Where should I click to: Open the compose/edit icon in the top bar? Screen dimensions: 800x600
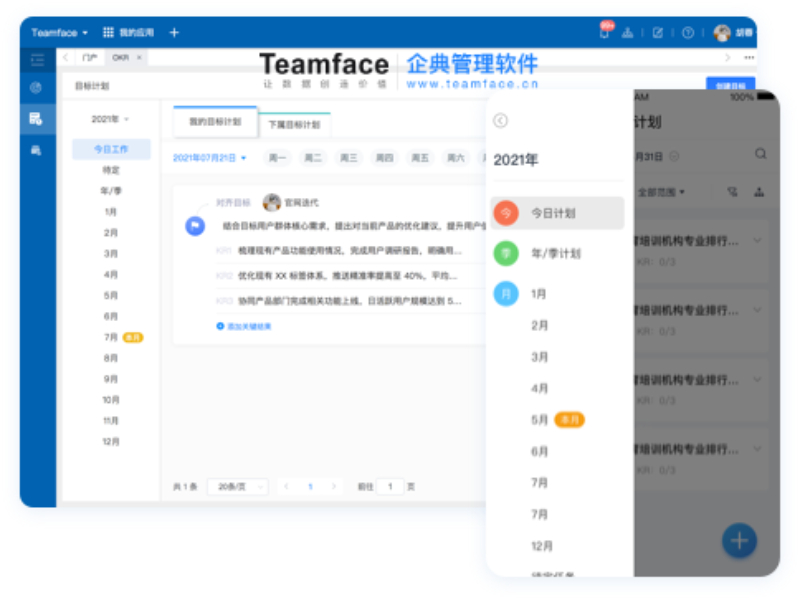[658, 33]
